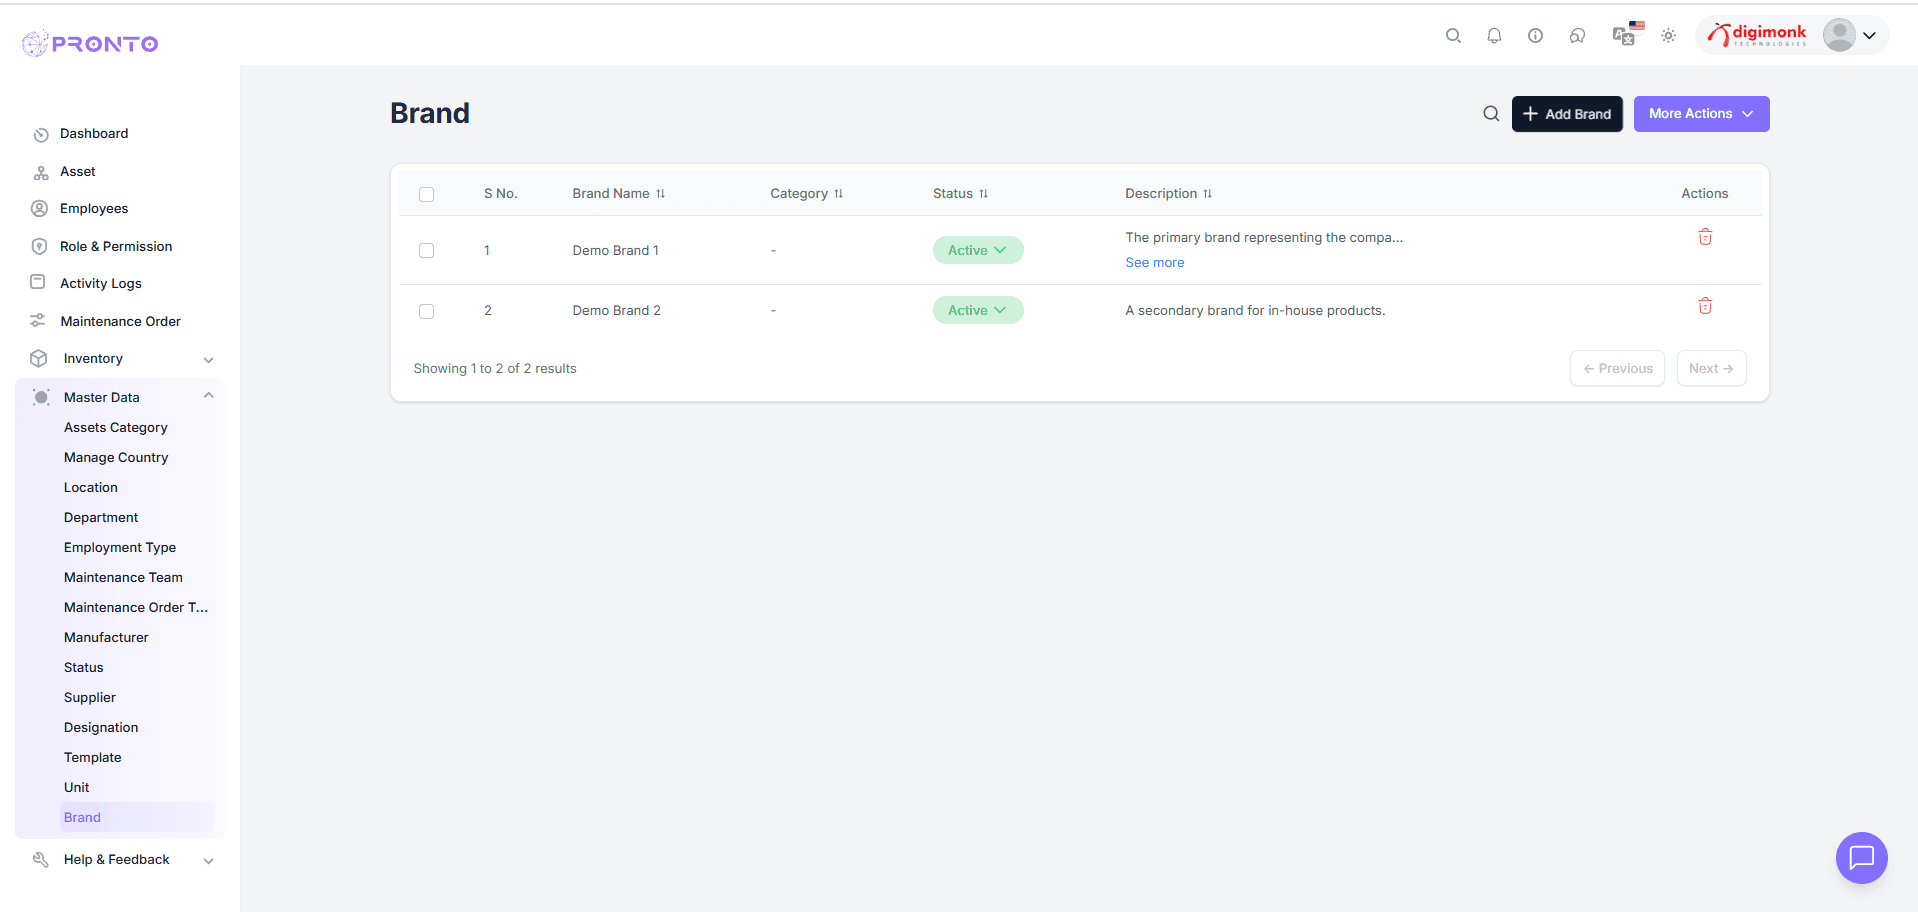
Task: Tick the checkbox for Demo Brand 1
Action: [x=426, y=250]
